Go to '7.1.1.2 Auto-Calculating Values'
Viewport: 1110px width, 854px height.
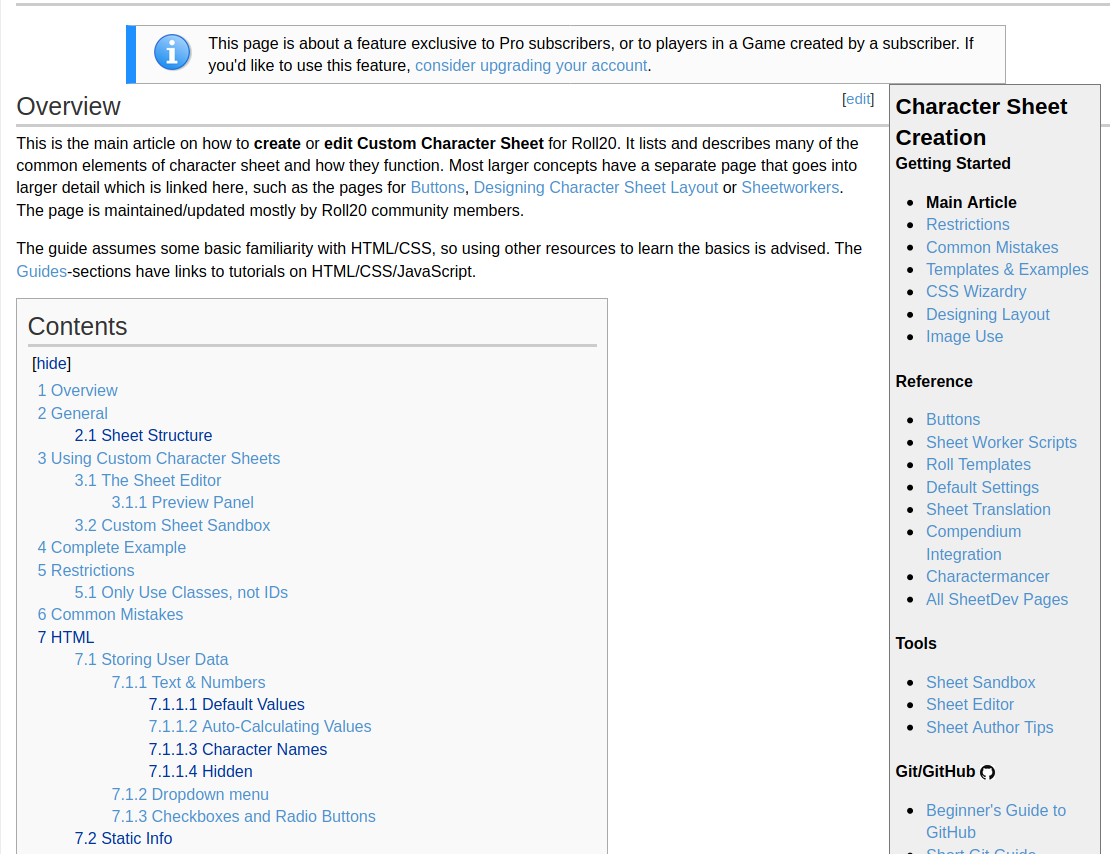260,727
